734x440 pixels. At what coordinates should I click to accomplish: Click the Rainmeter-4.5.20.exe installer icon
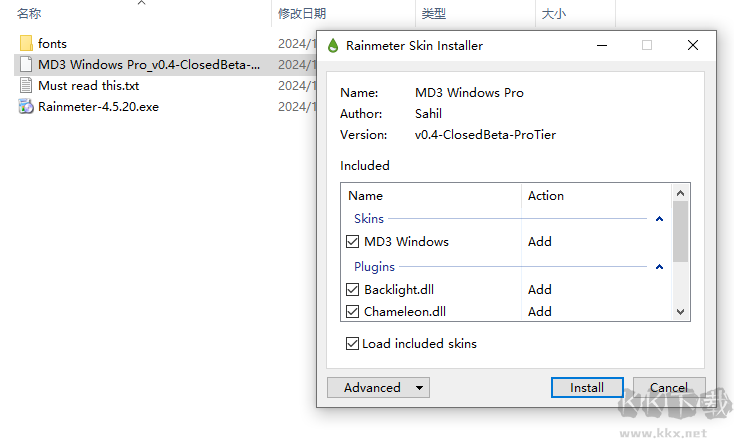[x=26, y=107]
